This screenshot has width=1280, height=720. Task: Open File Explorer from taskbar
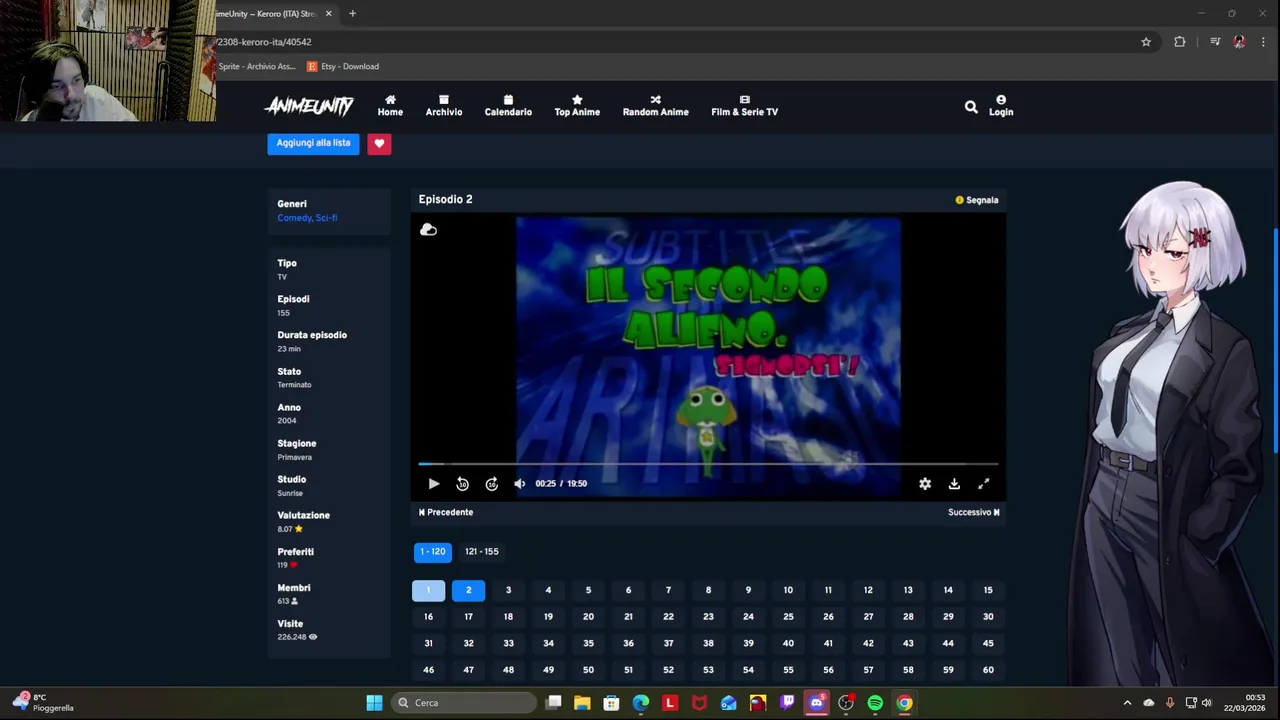(x=582, y=703)
